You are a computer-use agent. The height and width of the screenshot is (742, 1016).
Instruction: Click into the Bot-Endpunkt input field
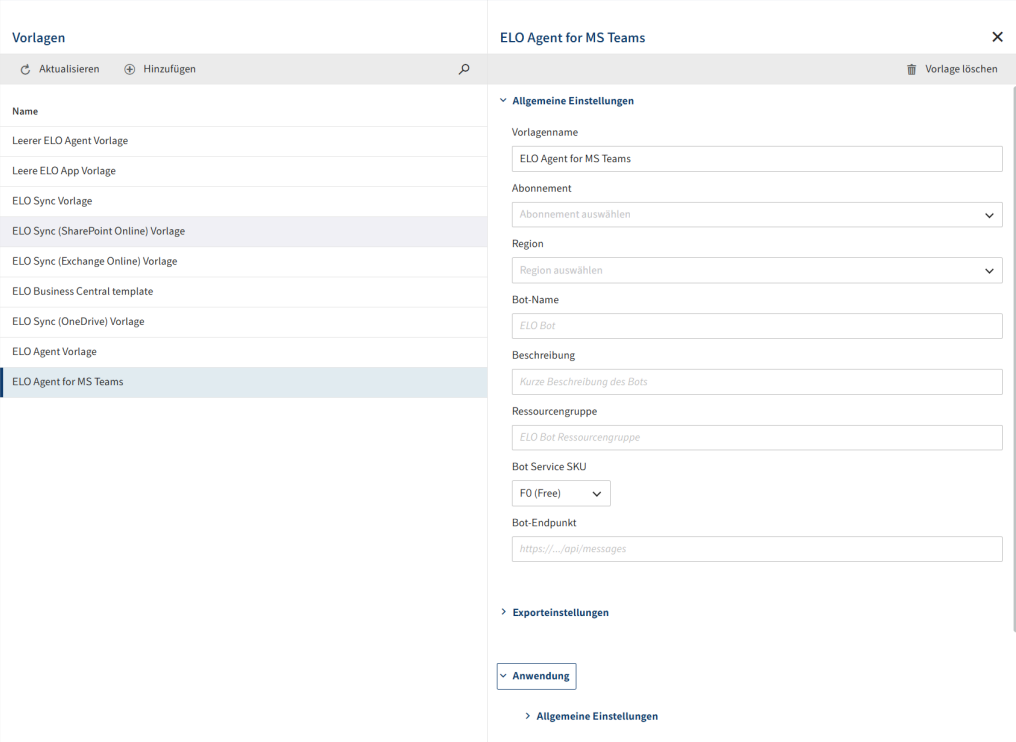point(757,549)
